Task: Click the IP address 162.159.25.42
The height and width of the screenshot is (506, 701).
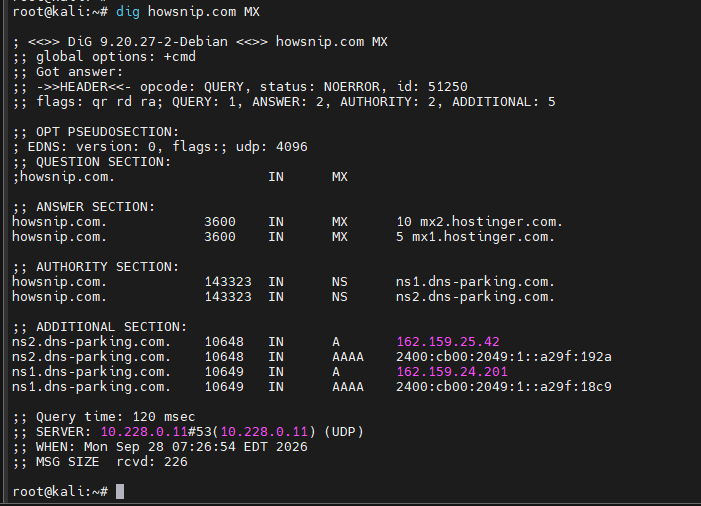Action: (448, 342)
